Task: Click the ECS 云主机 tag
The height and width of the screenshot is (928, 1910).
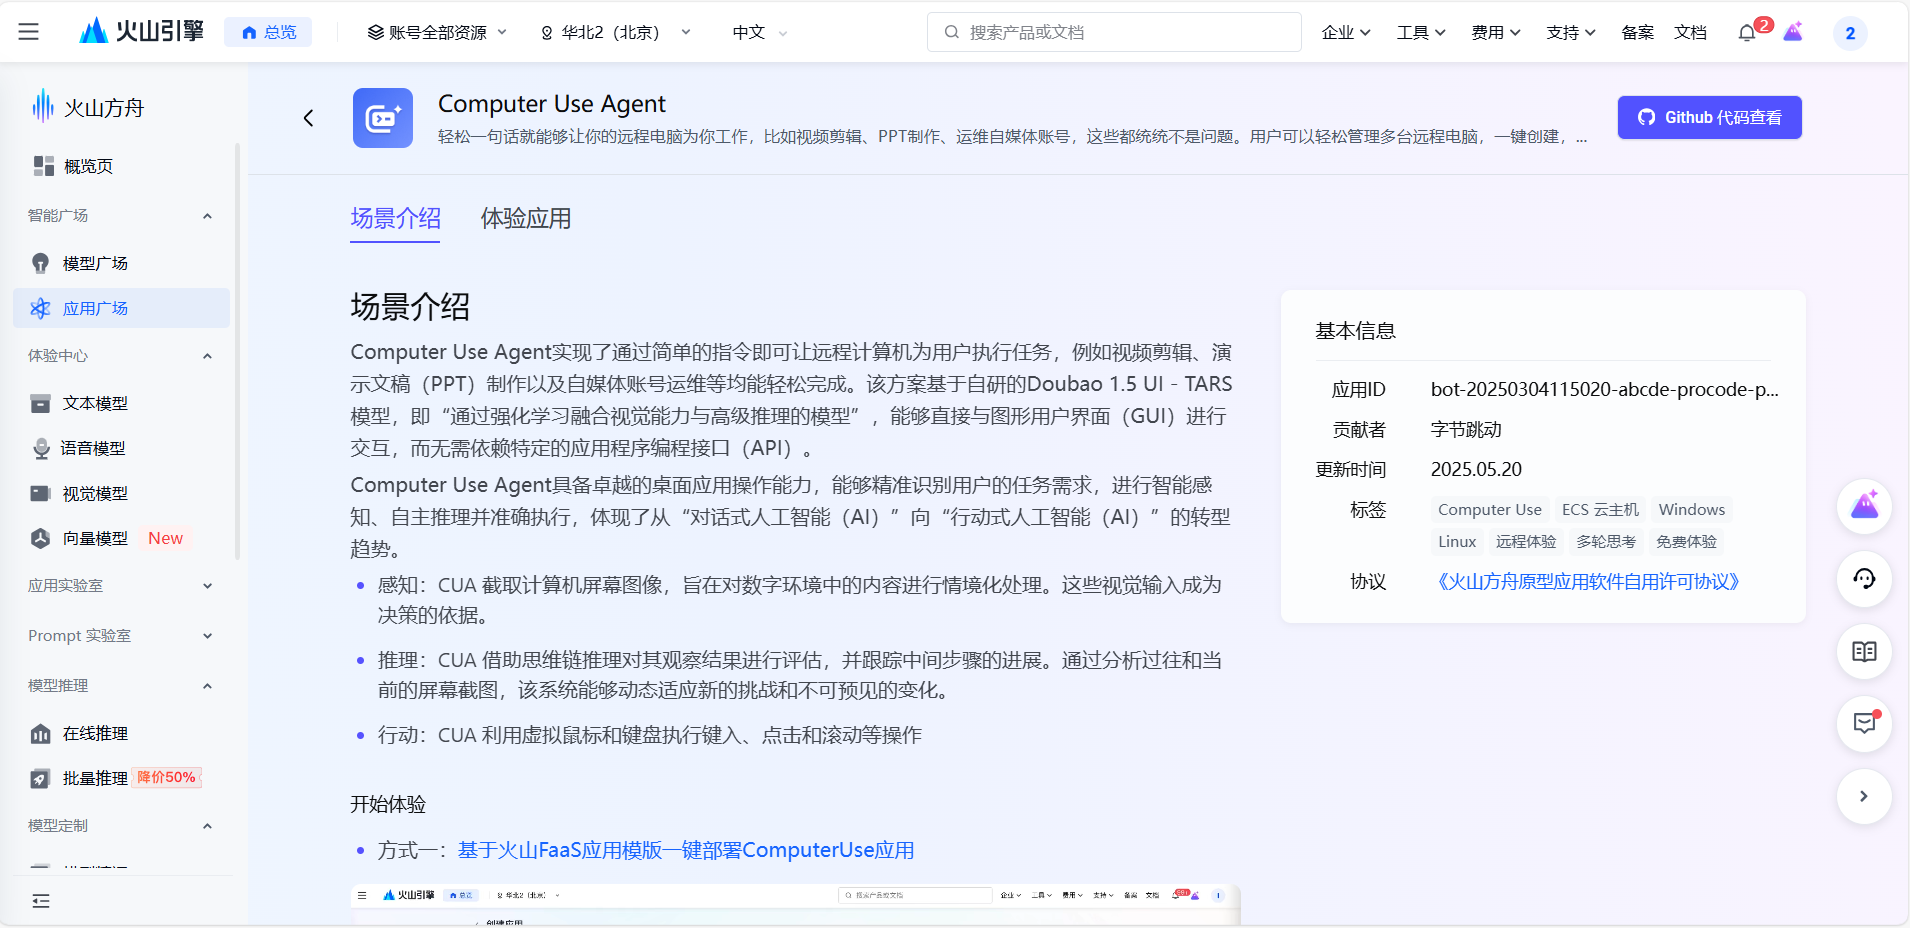Action: tap(1600, 510)
